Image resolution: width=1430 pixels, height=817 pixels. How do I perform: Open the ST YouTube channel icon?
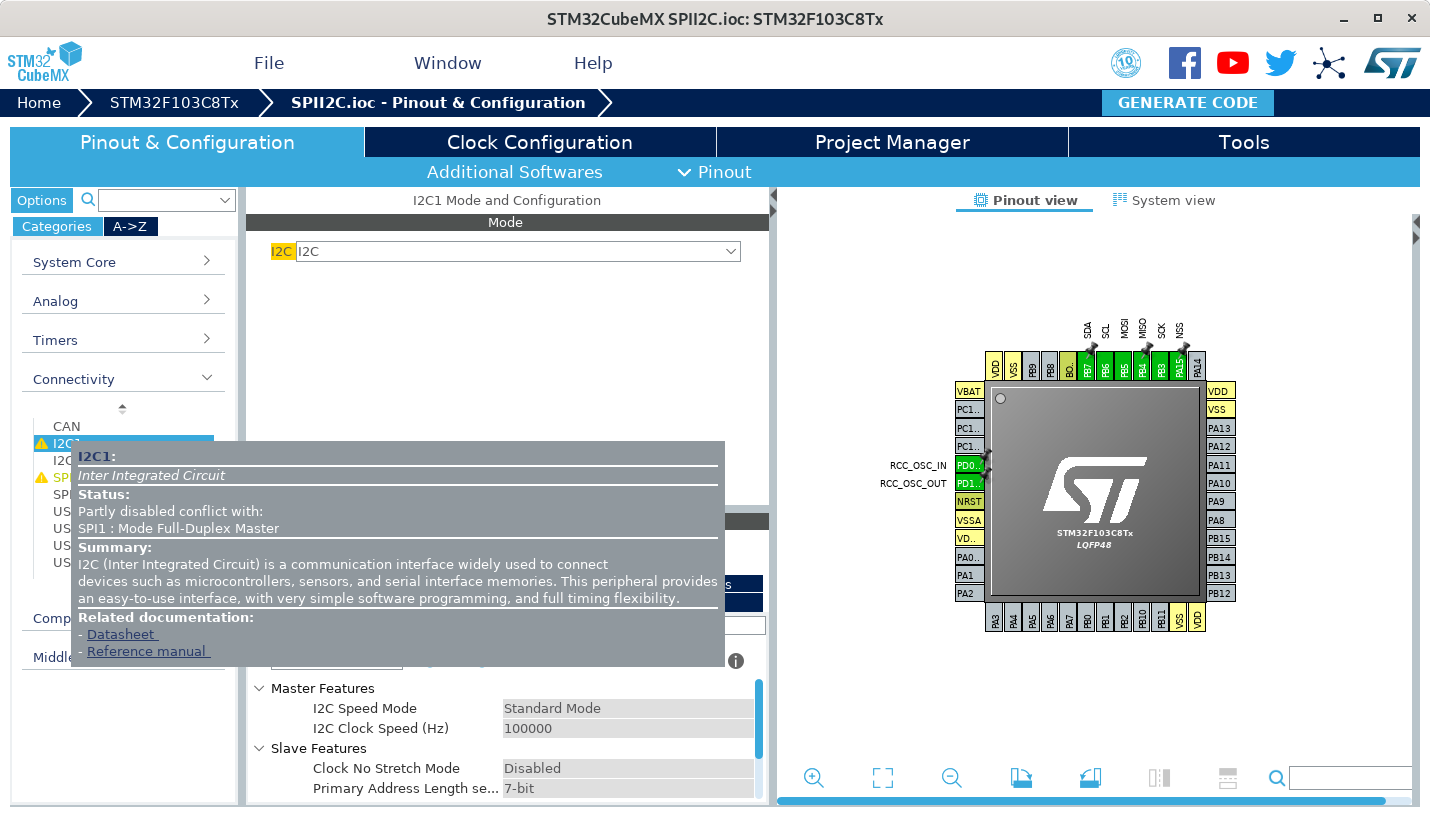coord(1233,63)
